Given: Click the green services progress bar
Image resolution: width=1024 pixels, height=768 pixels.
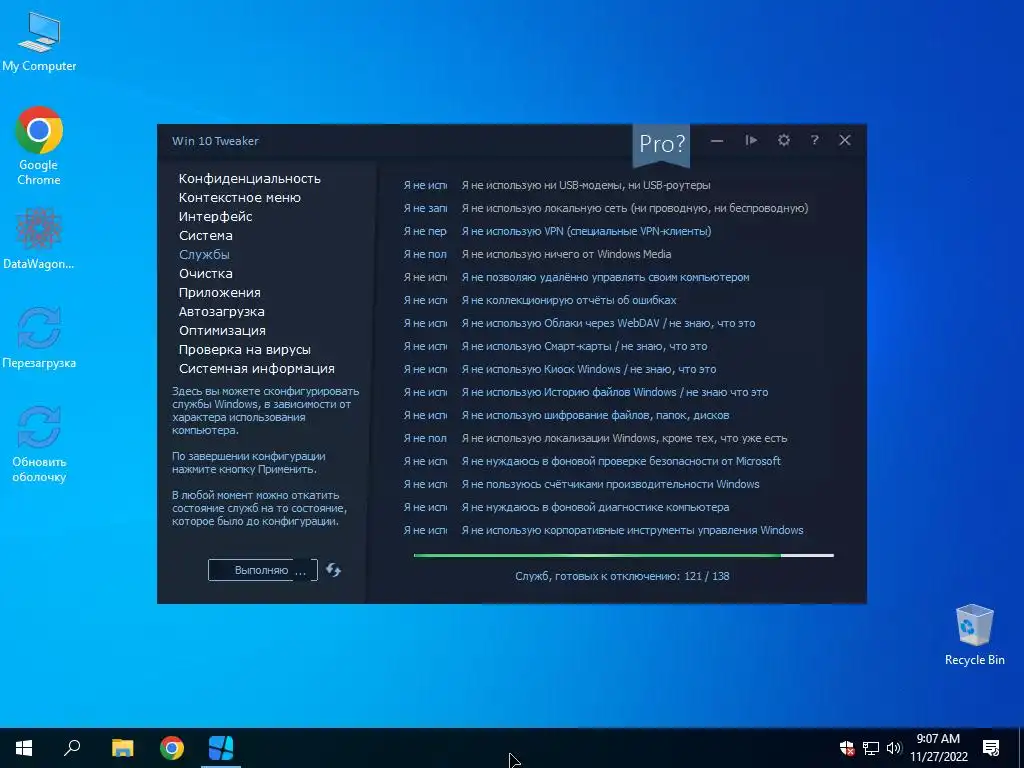Looking at the screenshot, I should [x=624, y=556].
